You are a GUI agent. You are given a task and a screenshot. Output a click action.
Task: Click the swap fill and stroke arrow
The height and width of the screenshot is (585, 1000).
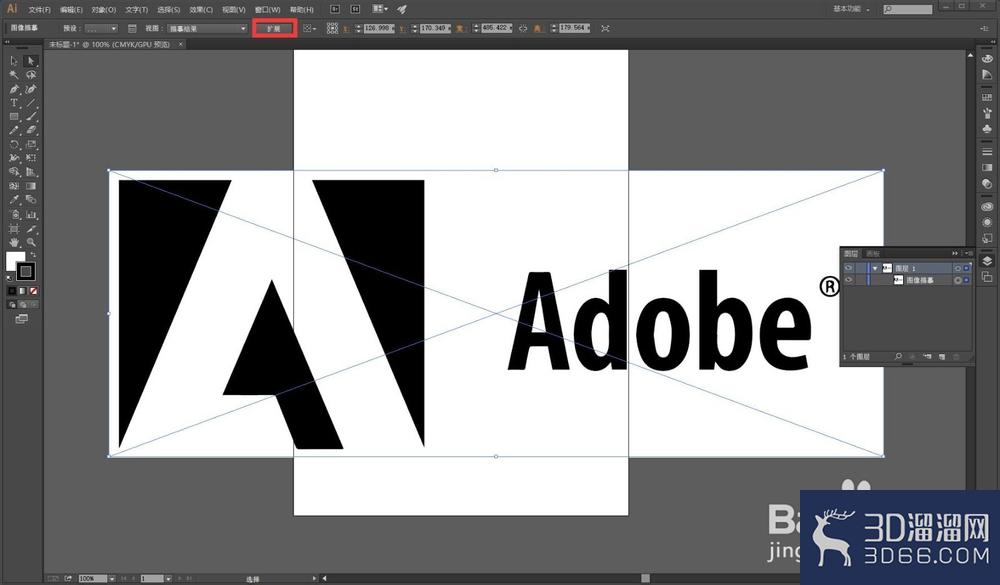tap(33, 255)
